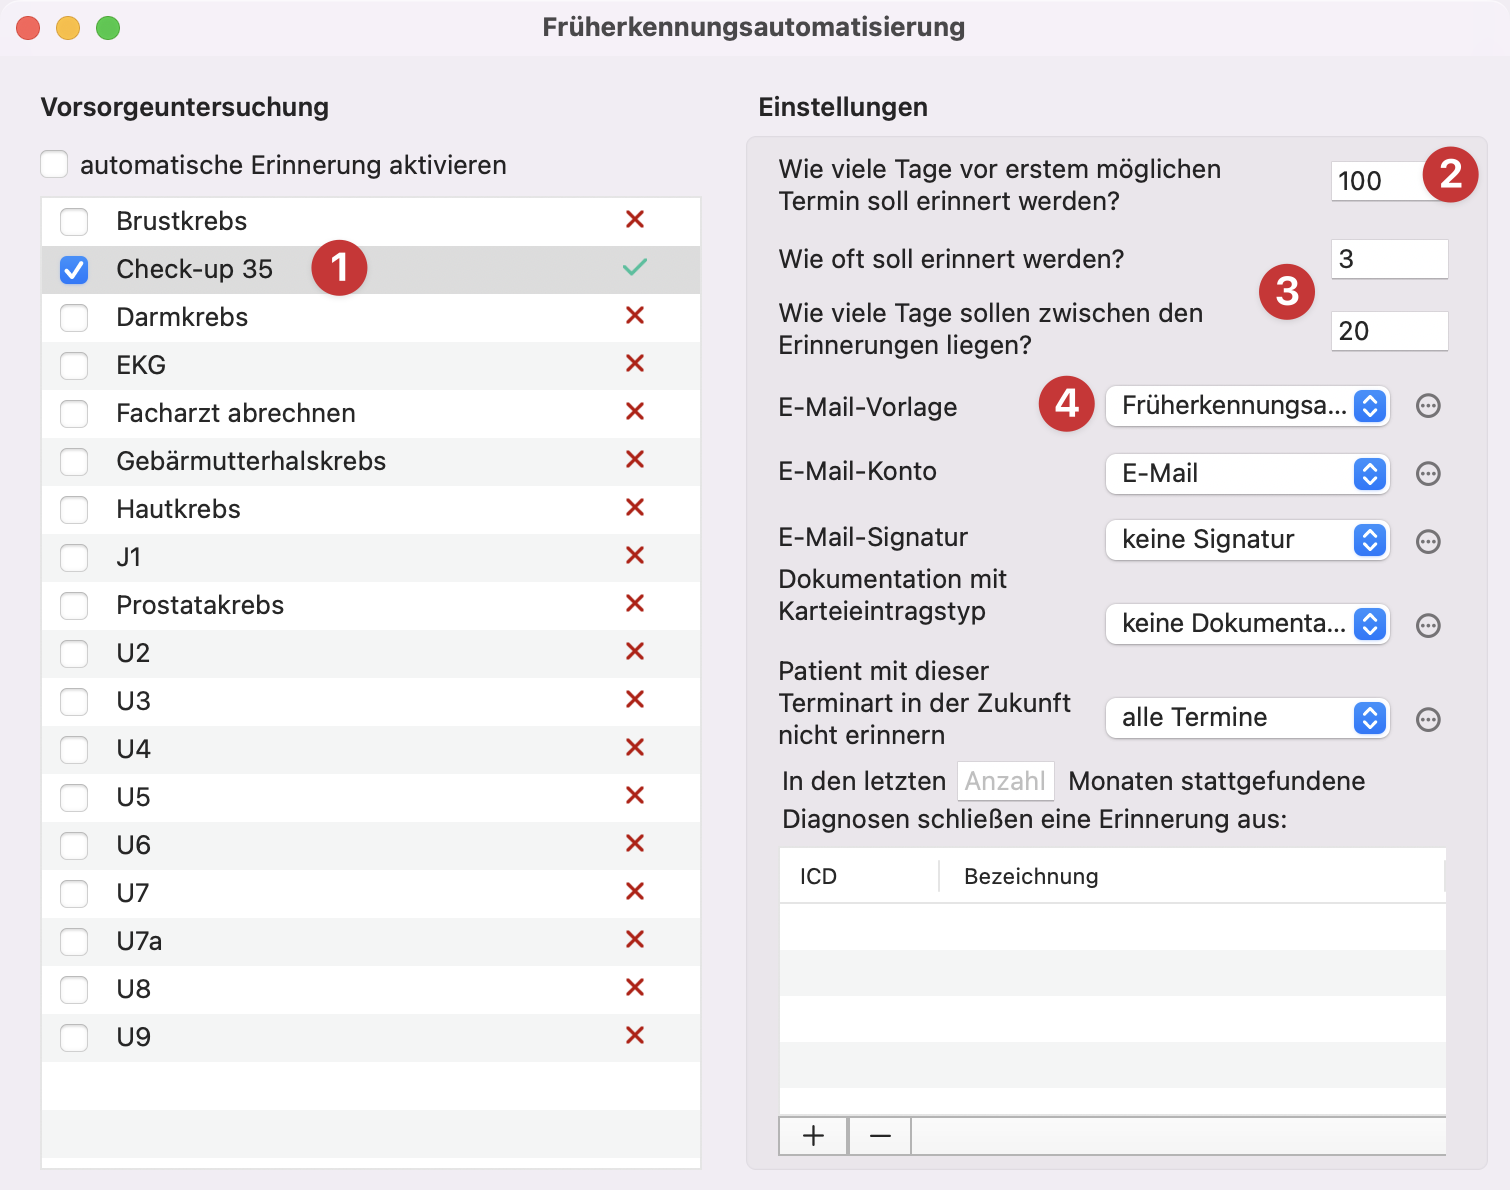Screen dimensions: 1510x1190
Task: Remove a diagnosis with the minus button
Action: tap(880, 1136)
